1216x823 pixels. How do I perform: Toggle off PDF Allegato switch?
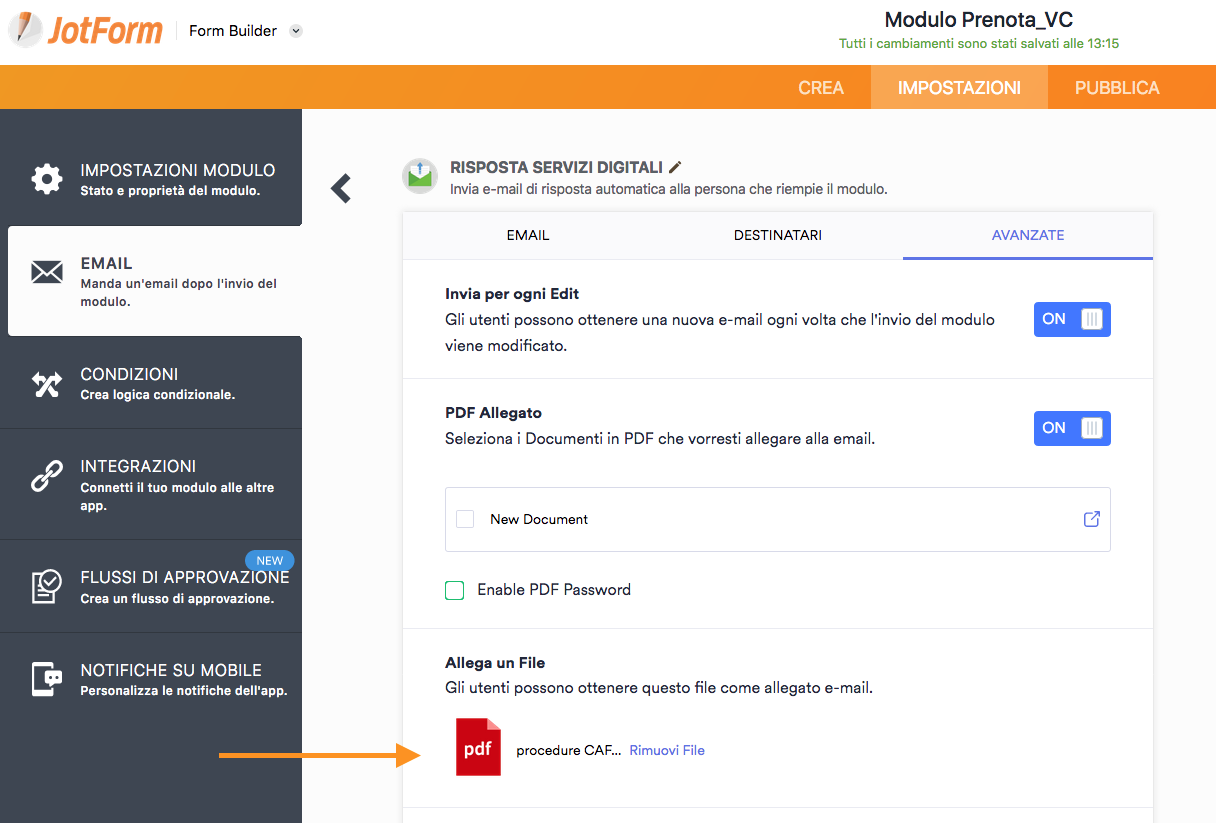coord(1071,428)
